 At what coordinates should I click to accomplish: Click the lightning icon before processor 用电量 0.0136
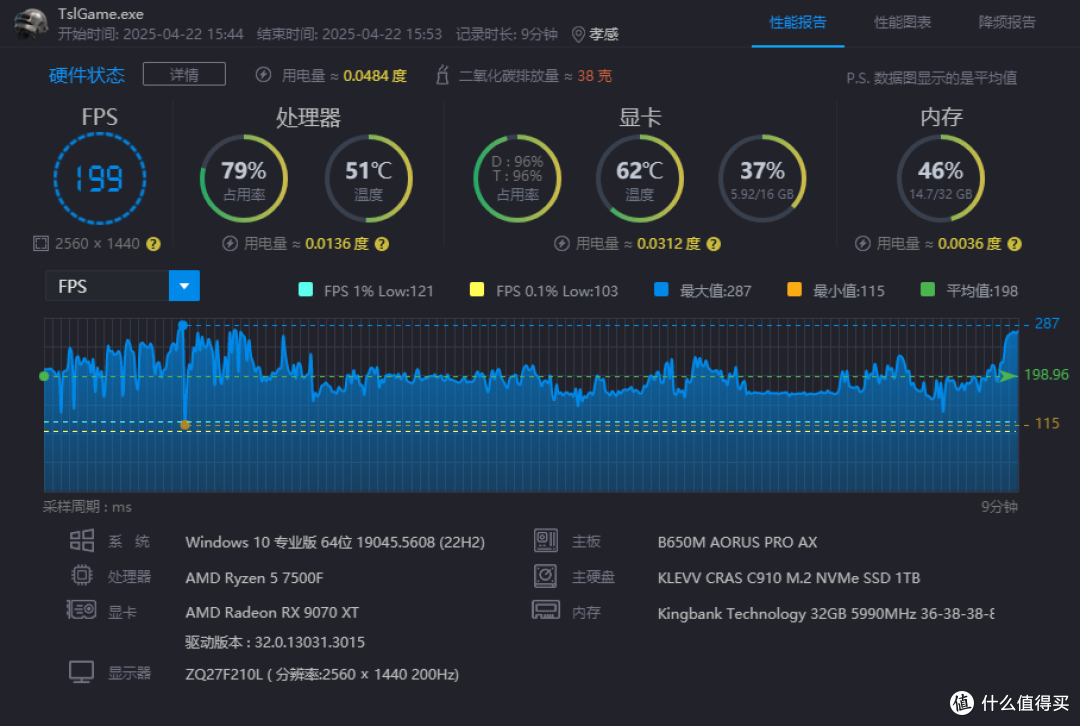230,244
